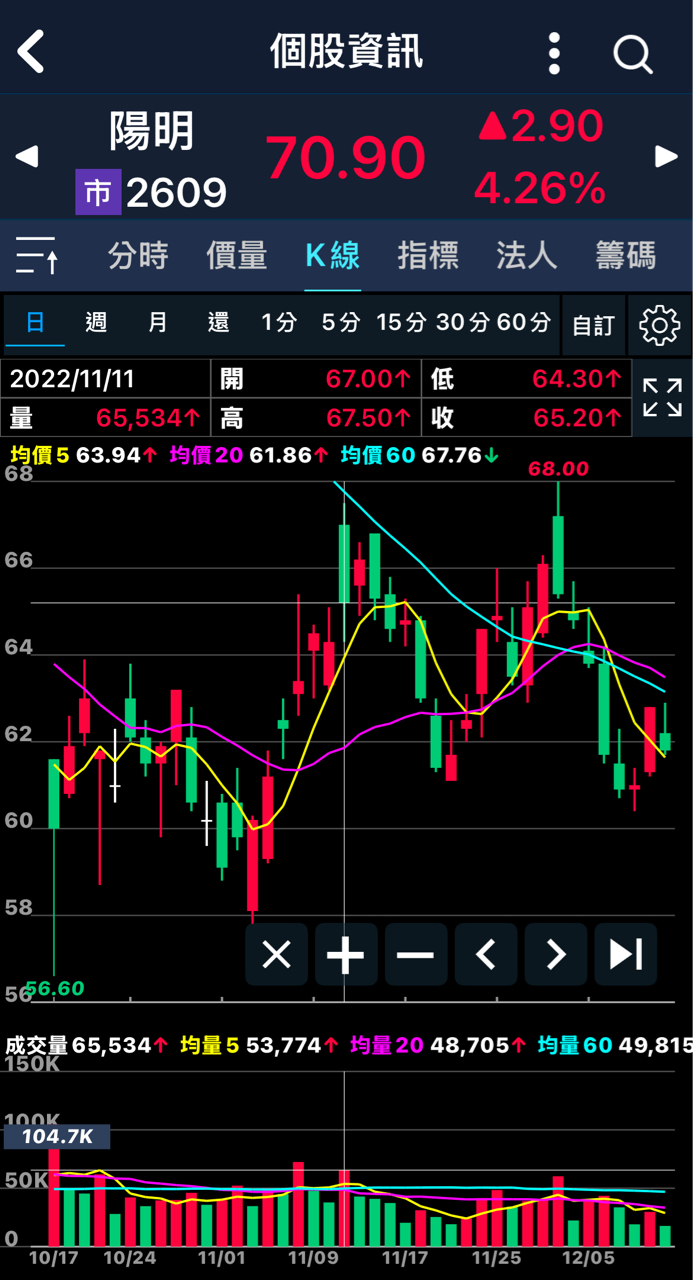The height and width of the screenshot is (1280, 693).
Task: Tap the page title 個股資訊
Action: coord(347,52)
